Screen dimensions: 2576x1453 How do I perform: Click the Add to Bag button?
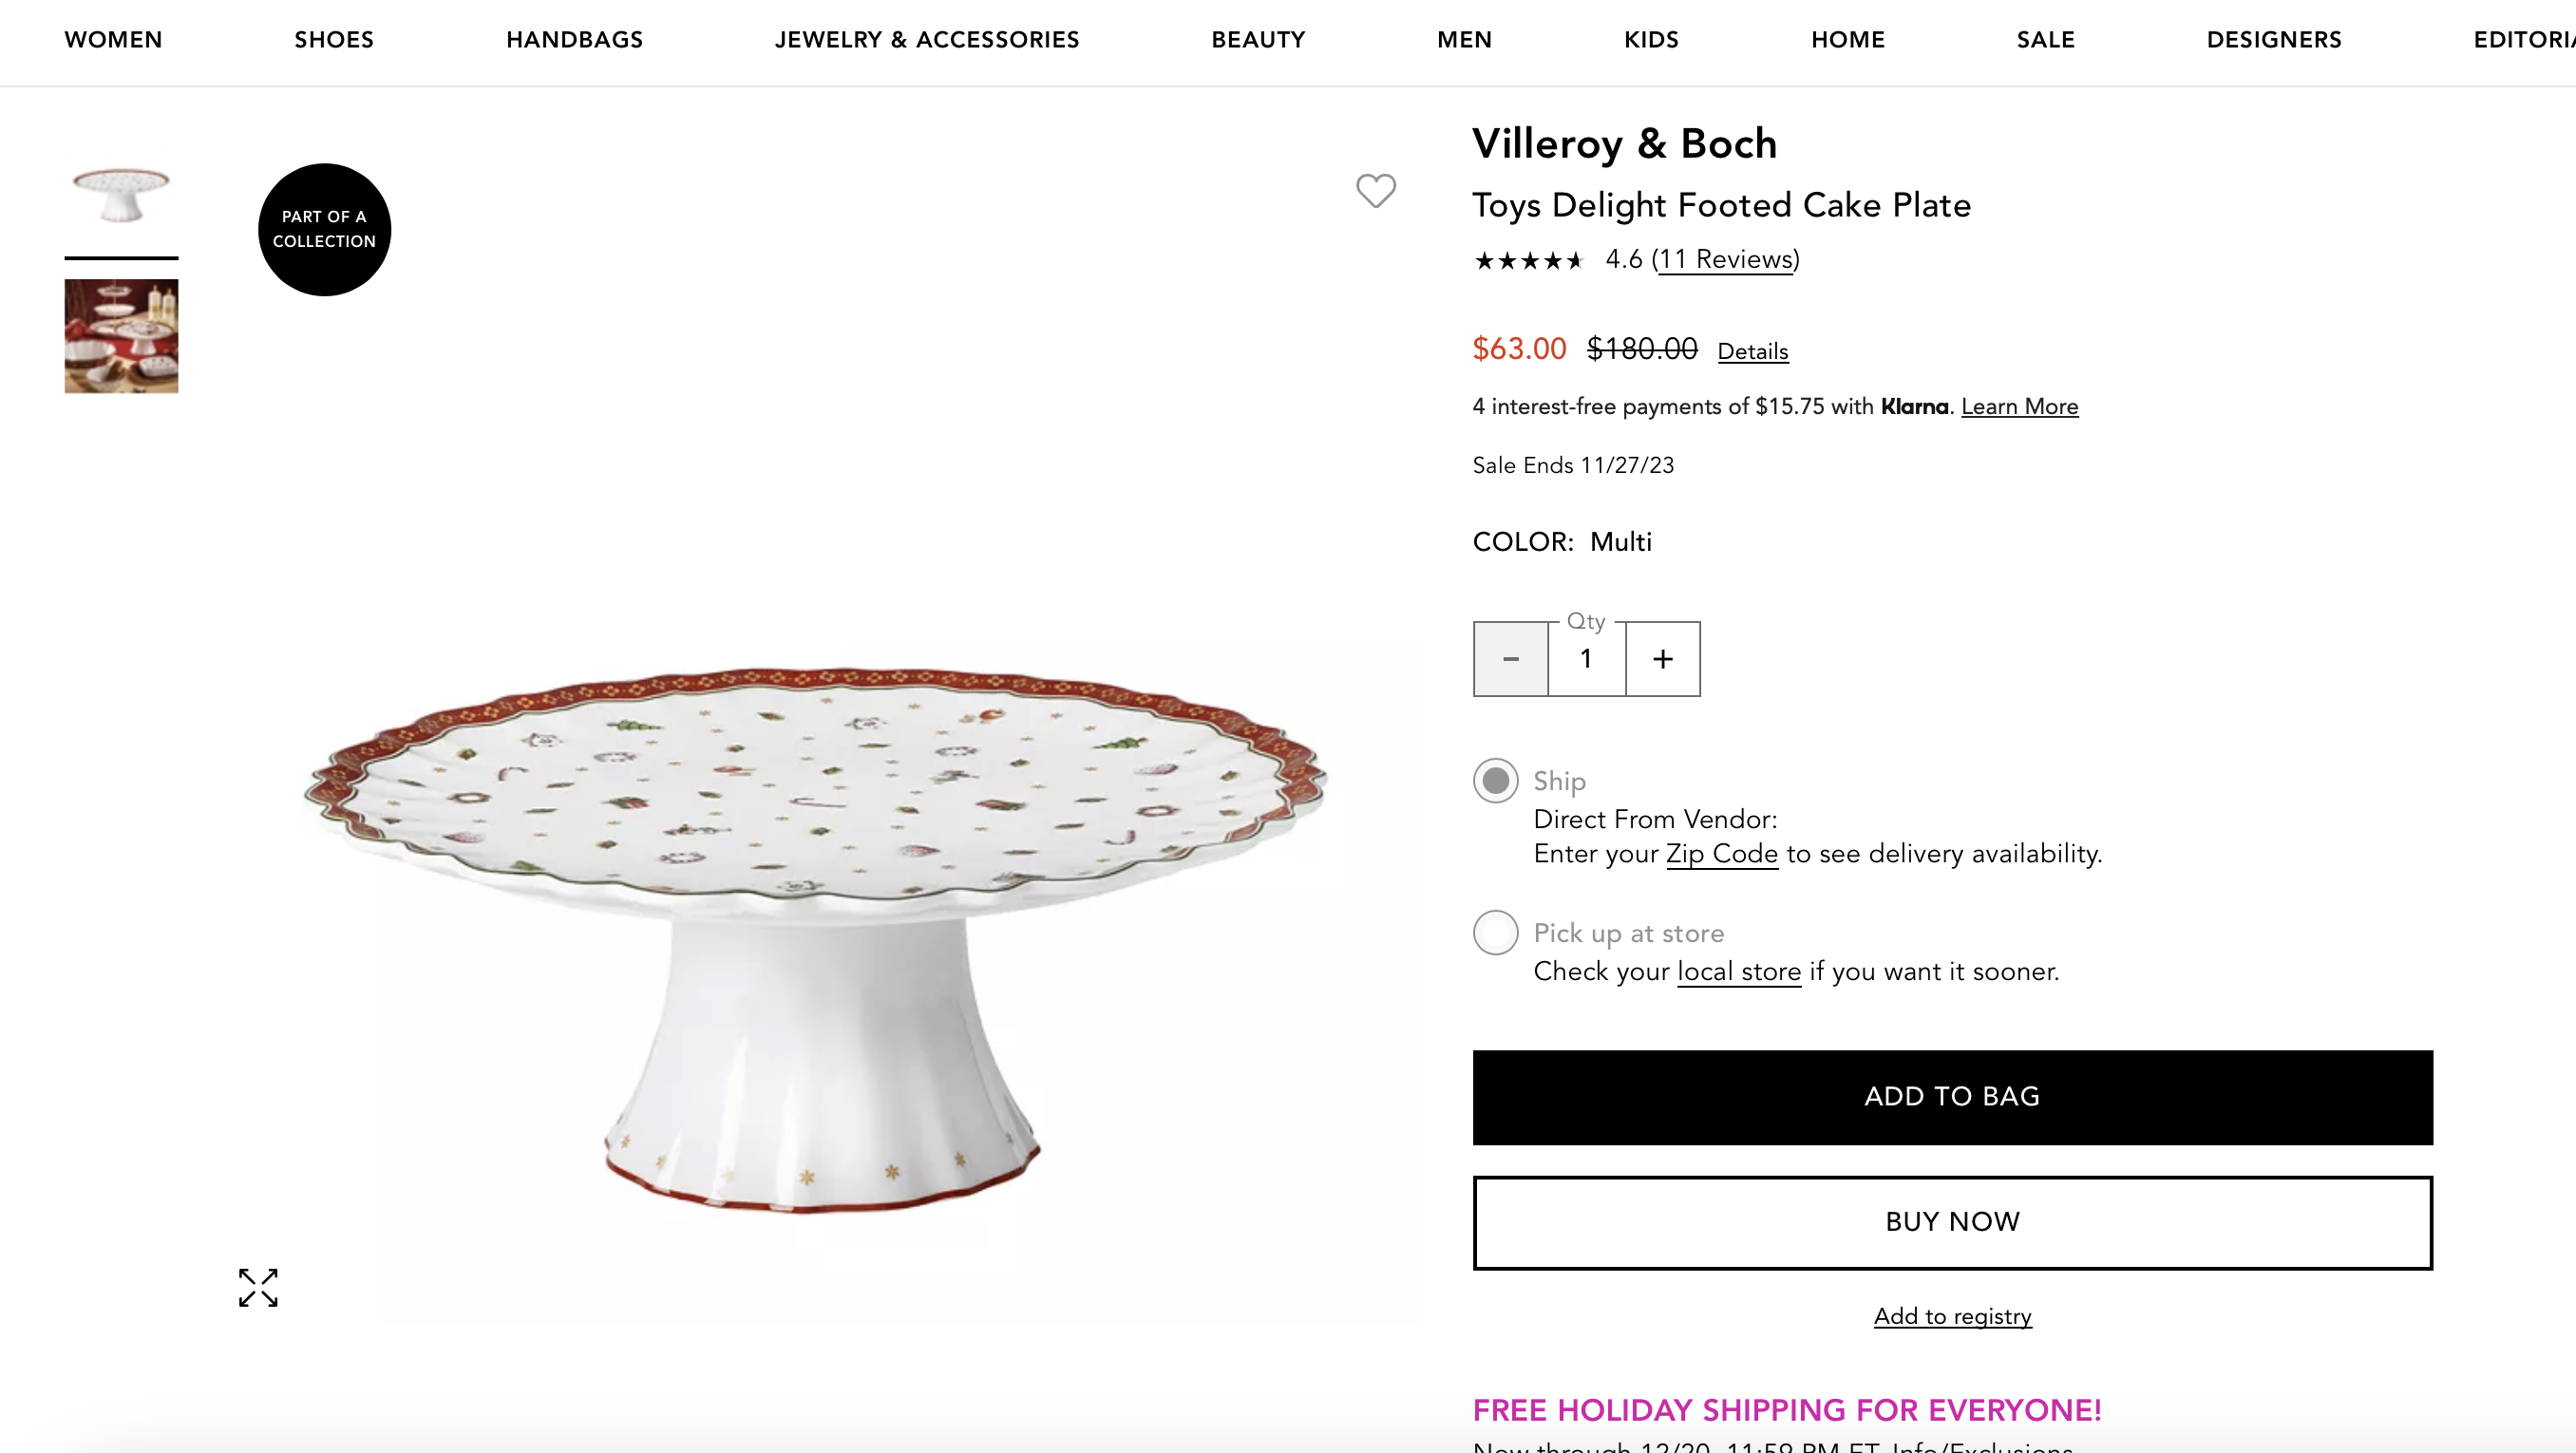pyautogui.click(x=1952, y=1097)
